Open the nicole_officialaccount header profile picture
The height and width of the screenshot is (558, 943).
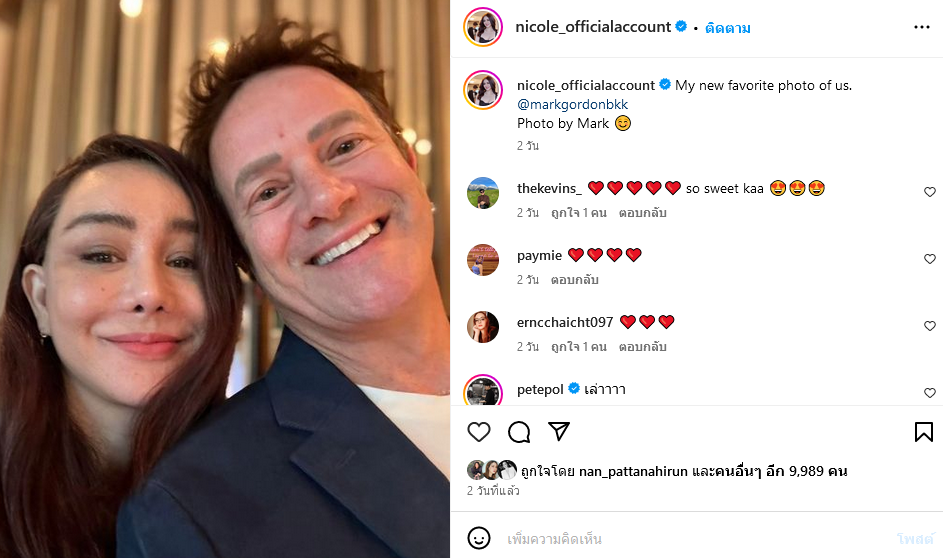click(483, 28)
